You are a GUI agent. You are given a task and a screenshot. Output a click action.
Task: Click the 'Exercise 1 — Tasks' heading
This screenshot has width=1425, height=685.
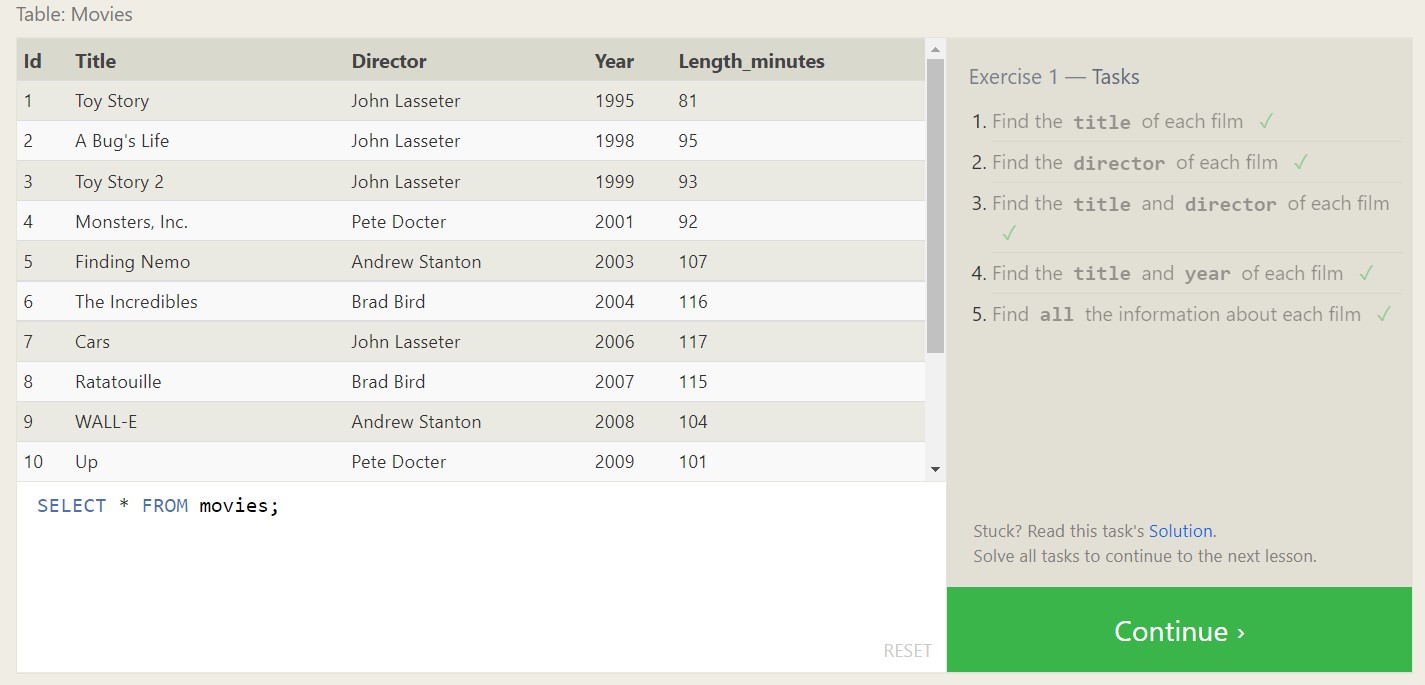click(x=1054, y=77)
